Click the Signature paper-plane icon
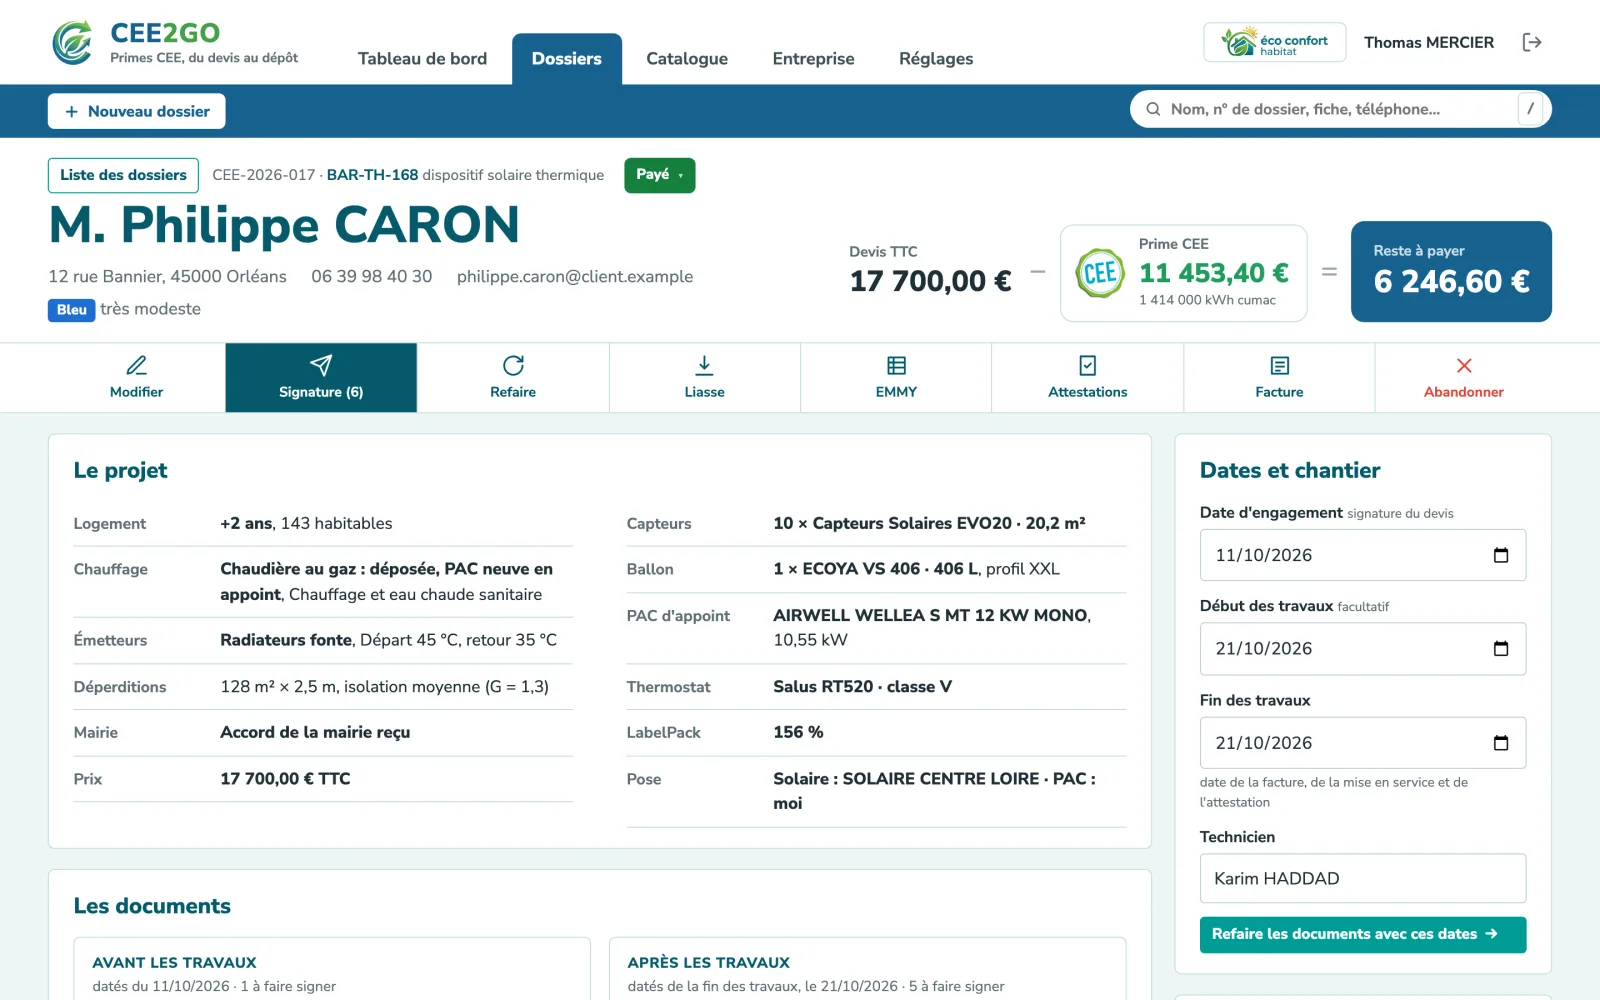 tap(321, 365)
